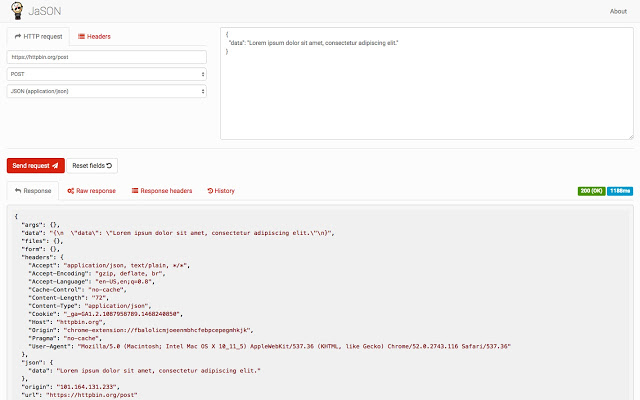Open the Response headers tab
Image resolution: width=640 pixels, height=400 pixels.
pyautogui.click(x=162, y=191)
